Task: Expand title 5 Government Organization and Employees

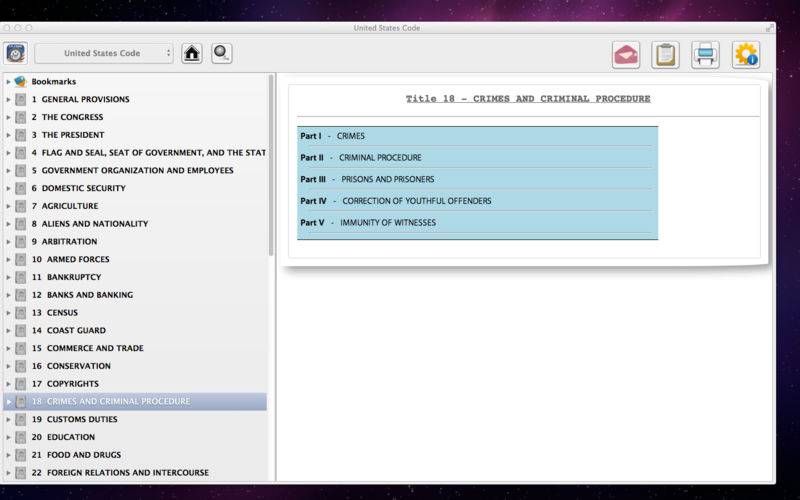Action: pos(8,170)
